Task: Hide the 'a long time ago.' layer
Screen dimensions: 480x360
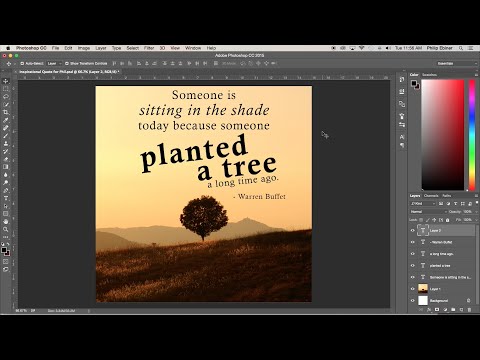Action: click(413, 254)
